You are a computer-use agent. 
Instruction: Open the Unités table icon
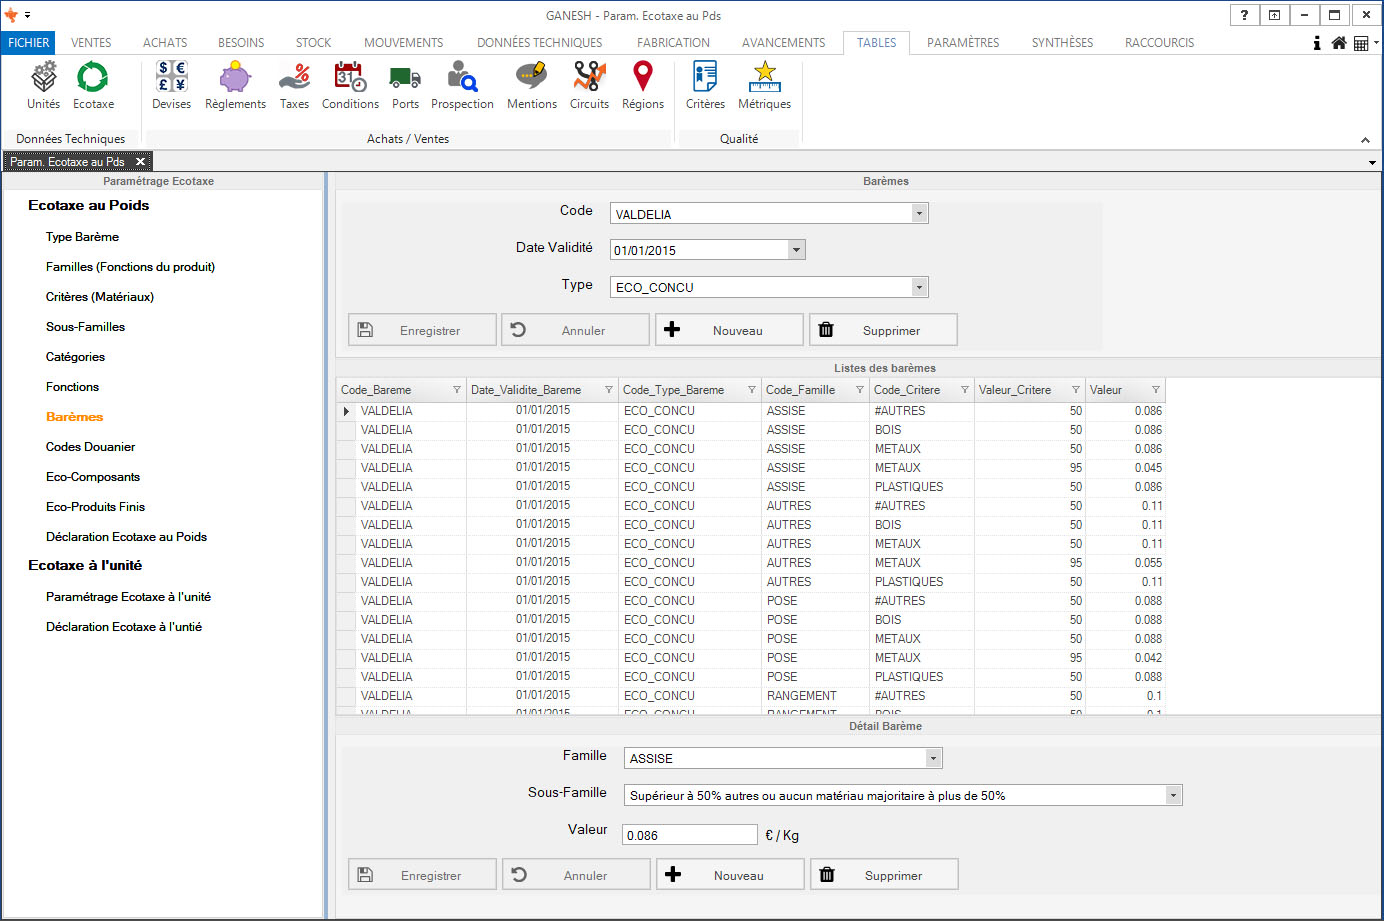(x=43, y=85)
